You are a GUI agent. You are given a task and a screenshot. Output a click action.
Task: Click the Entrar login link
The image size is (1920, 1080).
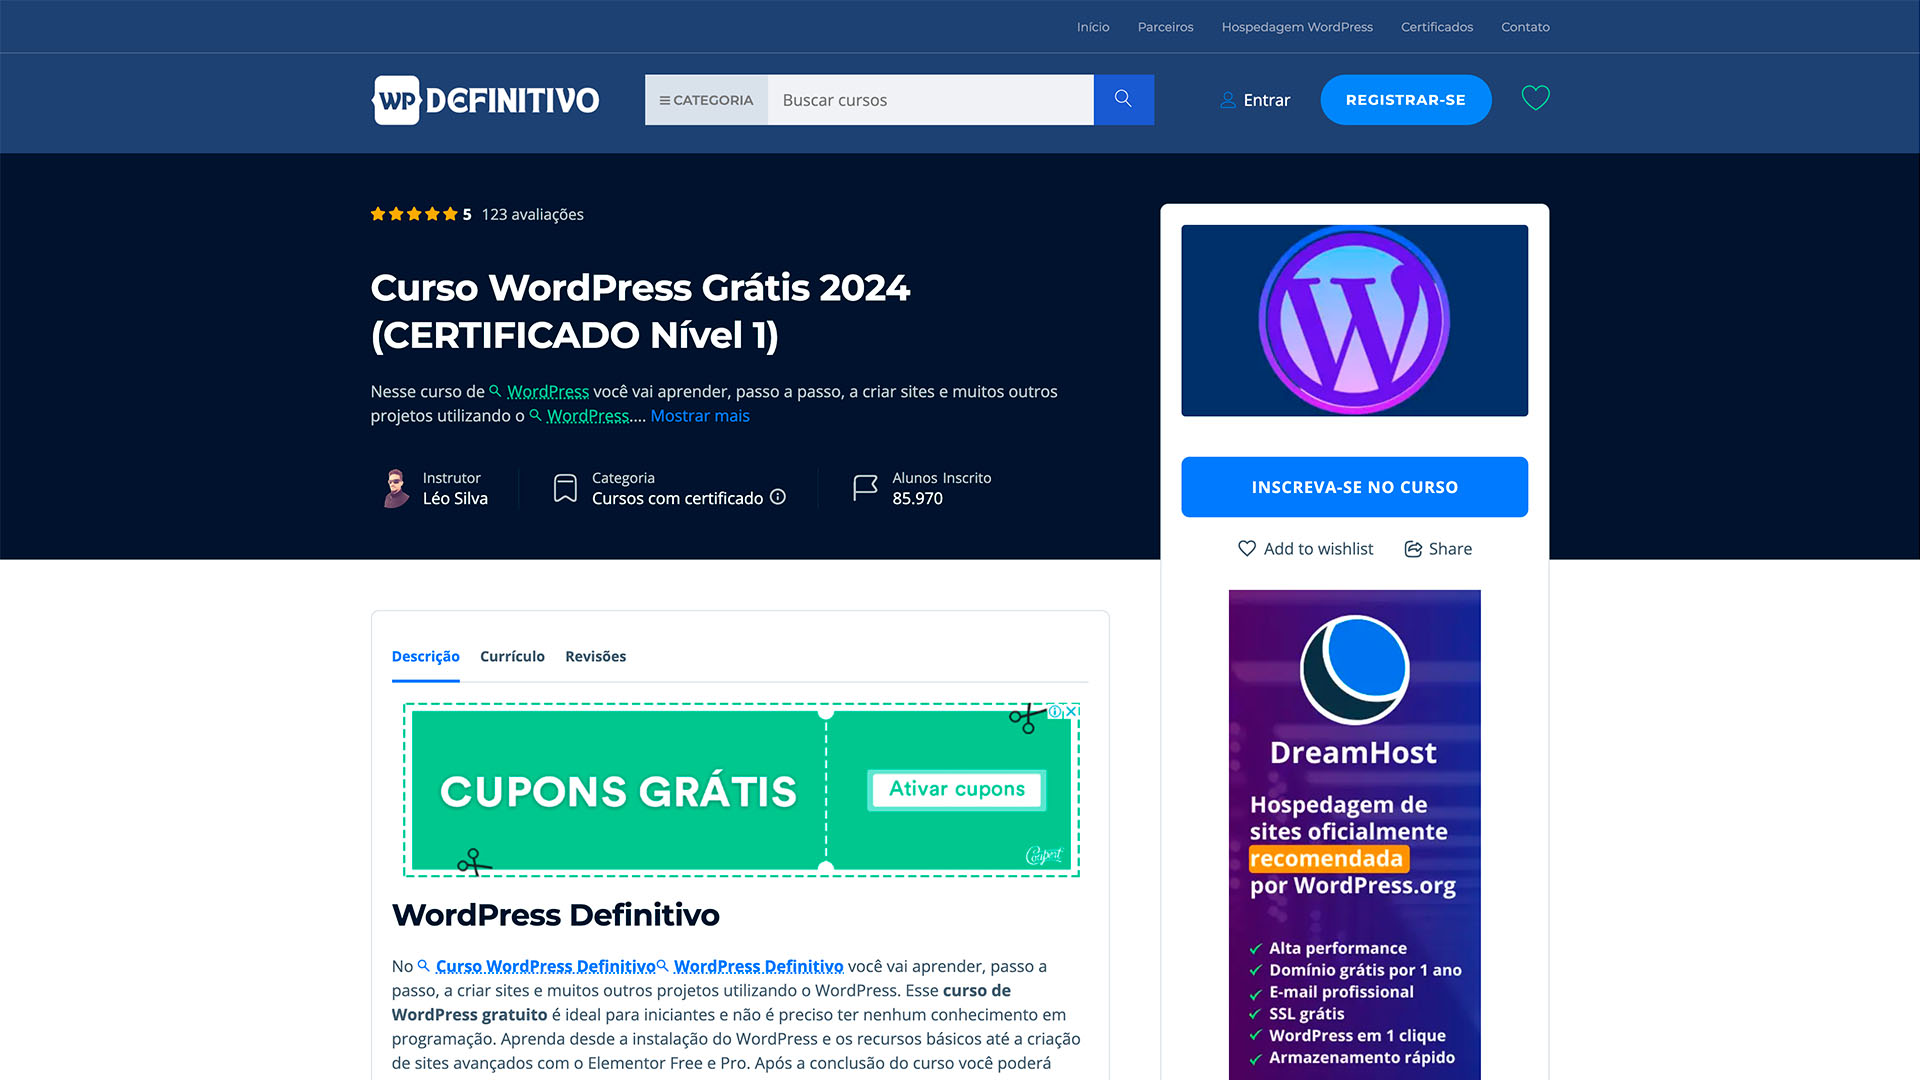(x=1266, y=100)
